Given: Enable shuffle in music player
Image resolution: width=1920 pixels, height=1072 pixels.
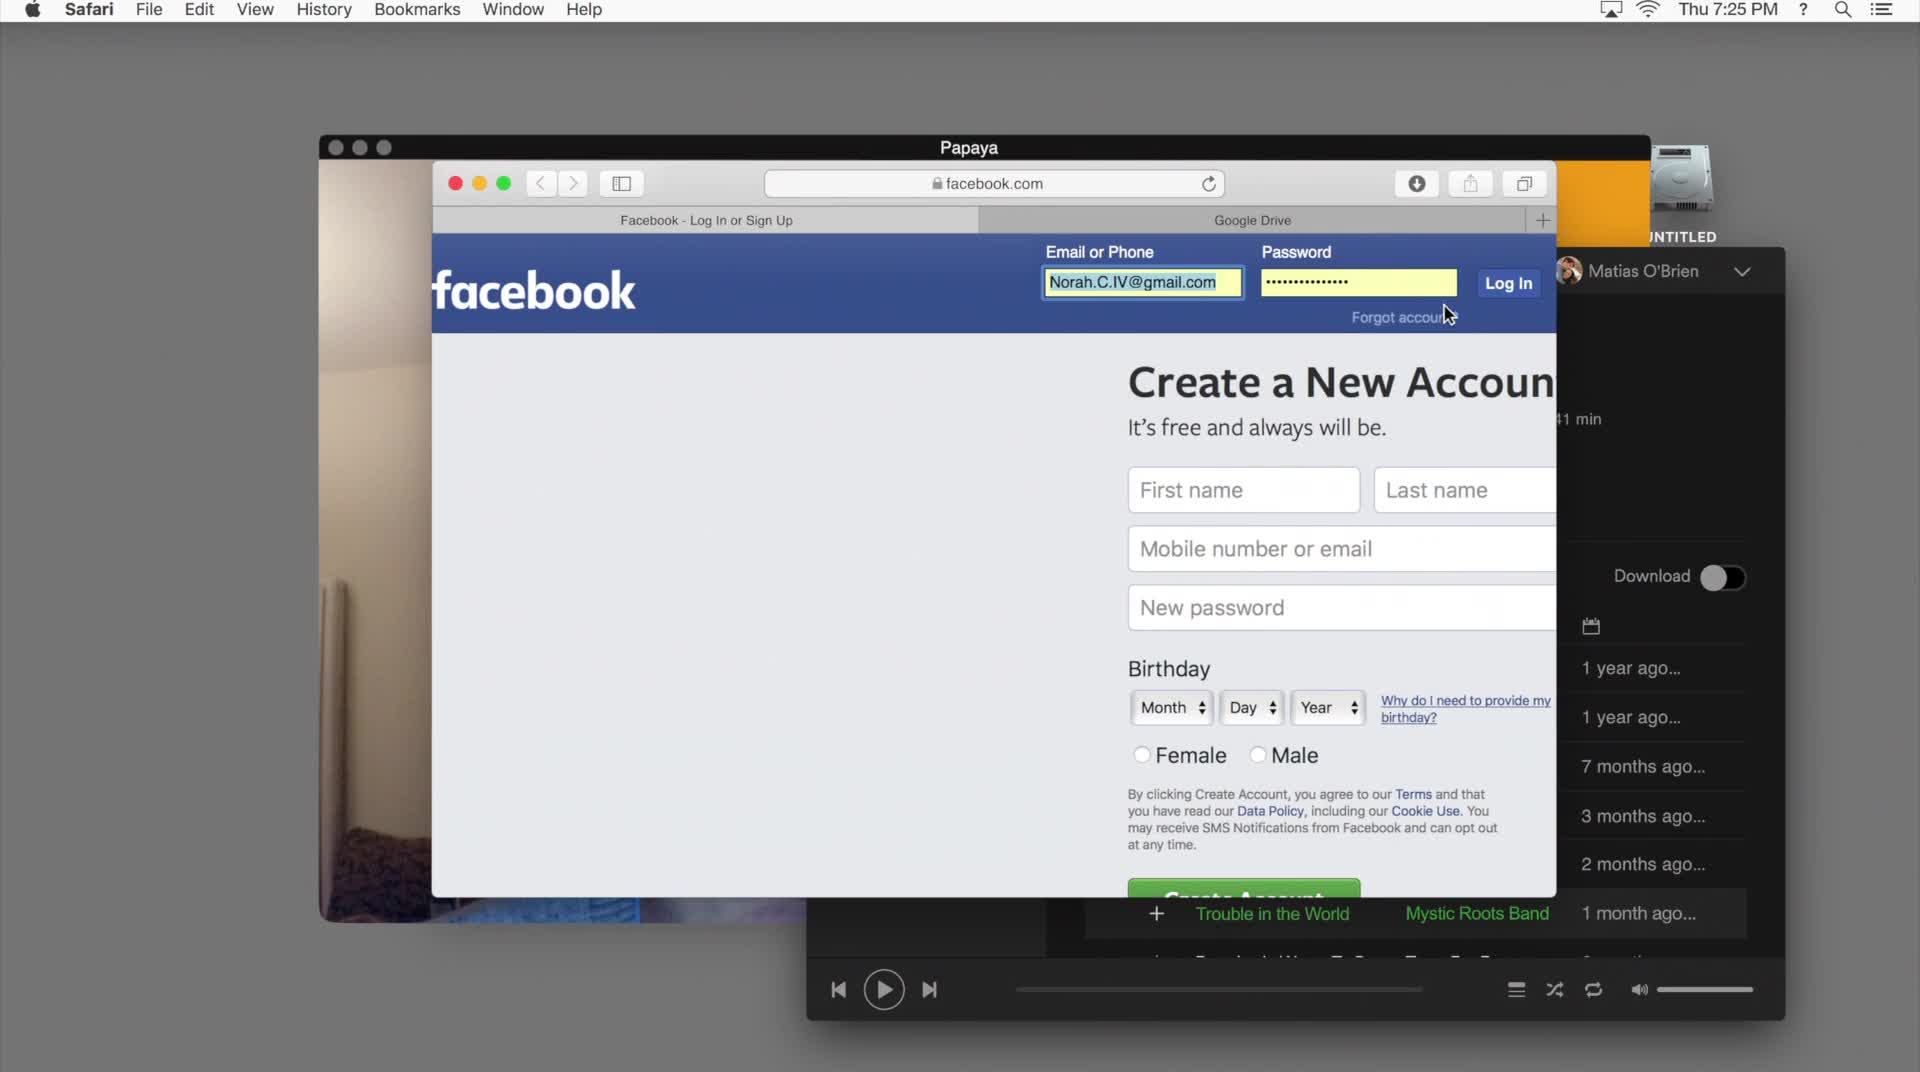Looking at the screenshot, I should coord(1554,989).
